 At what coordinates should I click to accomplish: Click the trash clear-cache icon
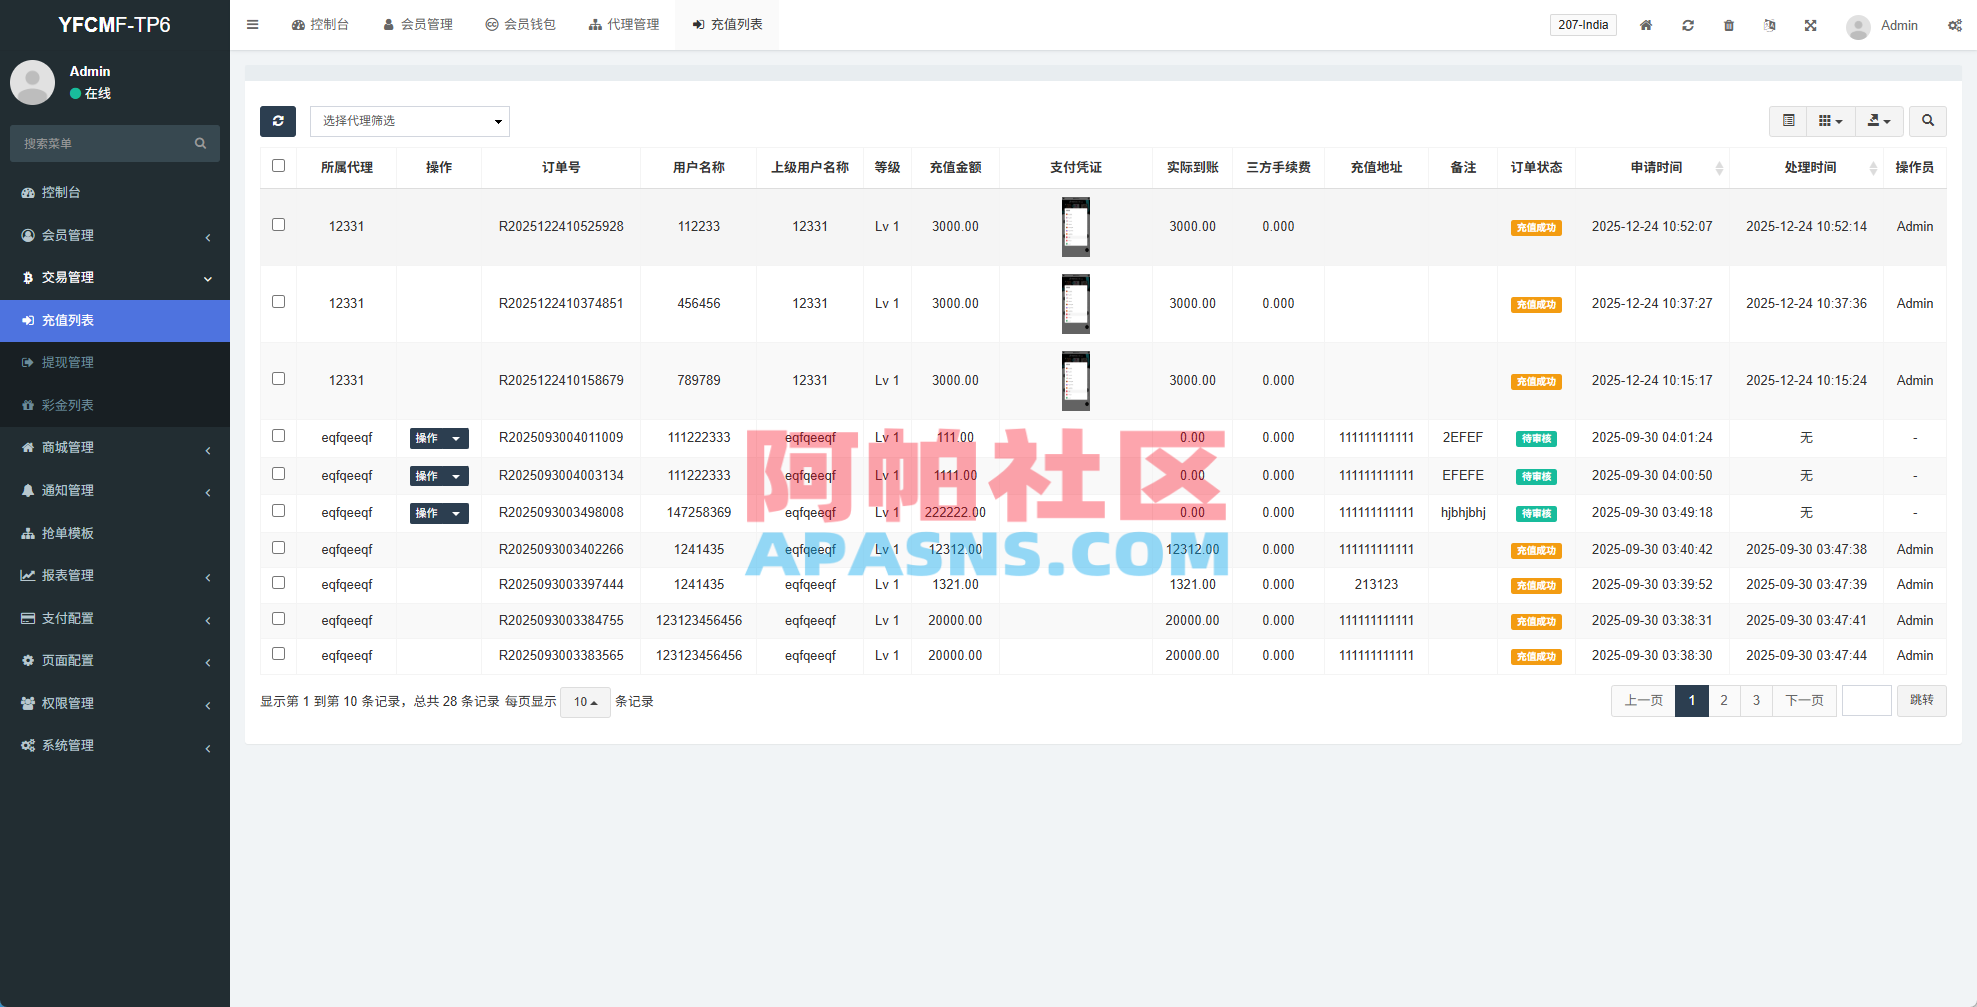click(x=1729, y=25)
